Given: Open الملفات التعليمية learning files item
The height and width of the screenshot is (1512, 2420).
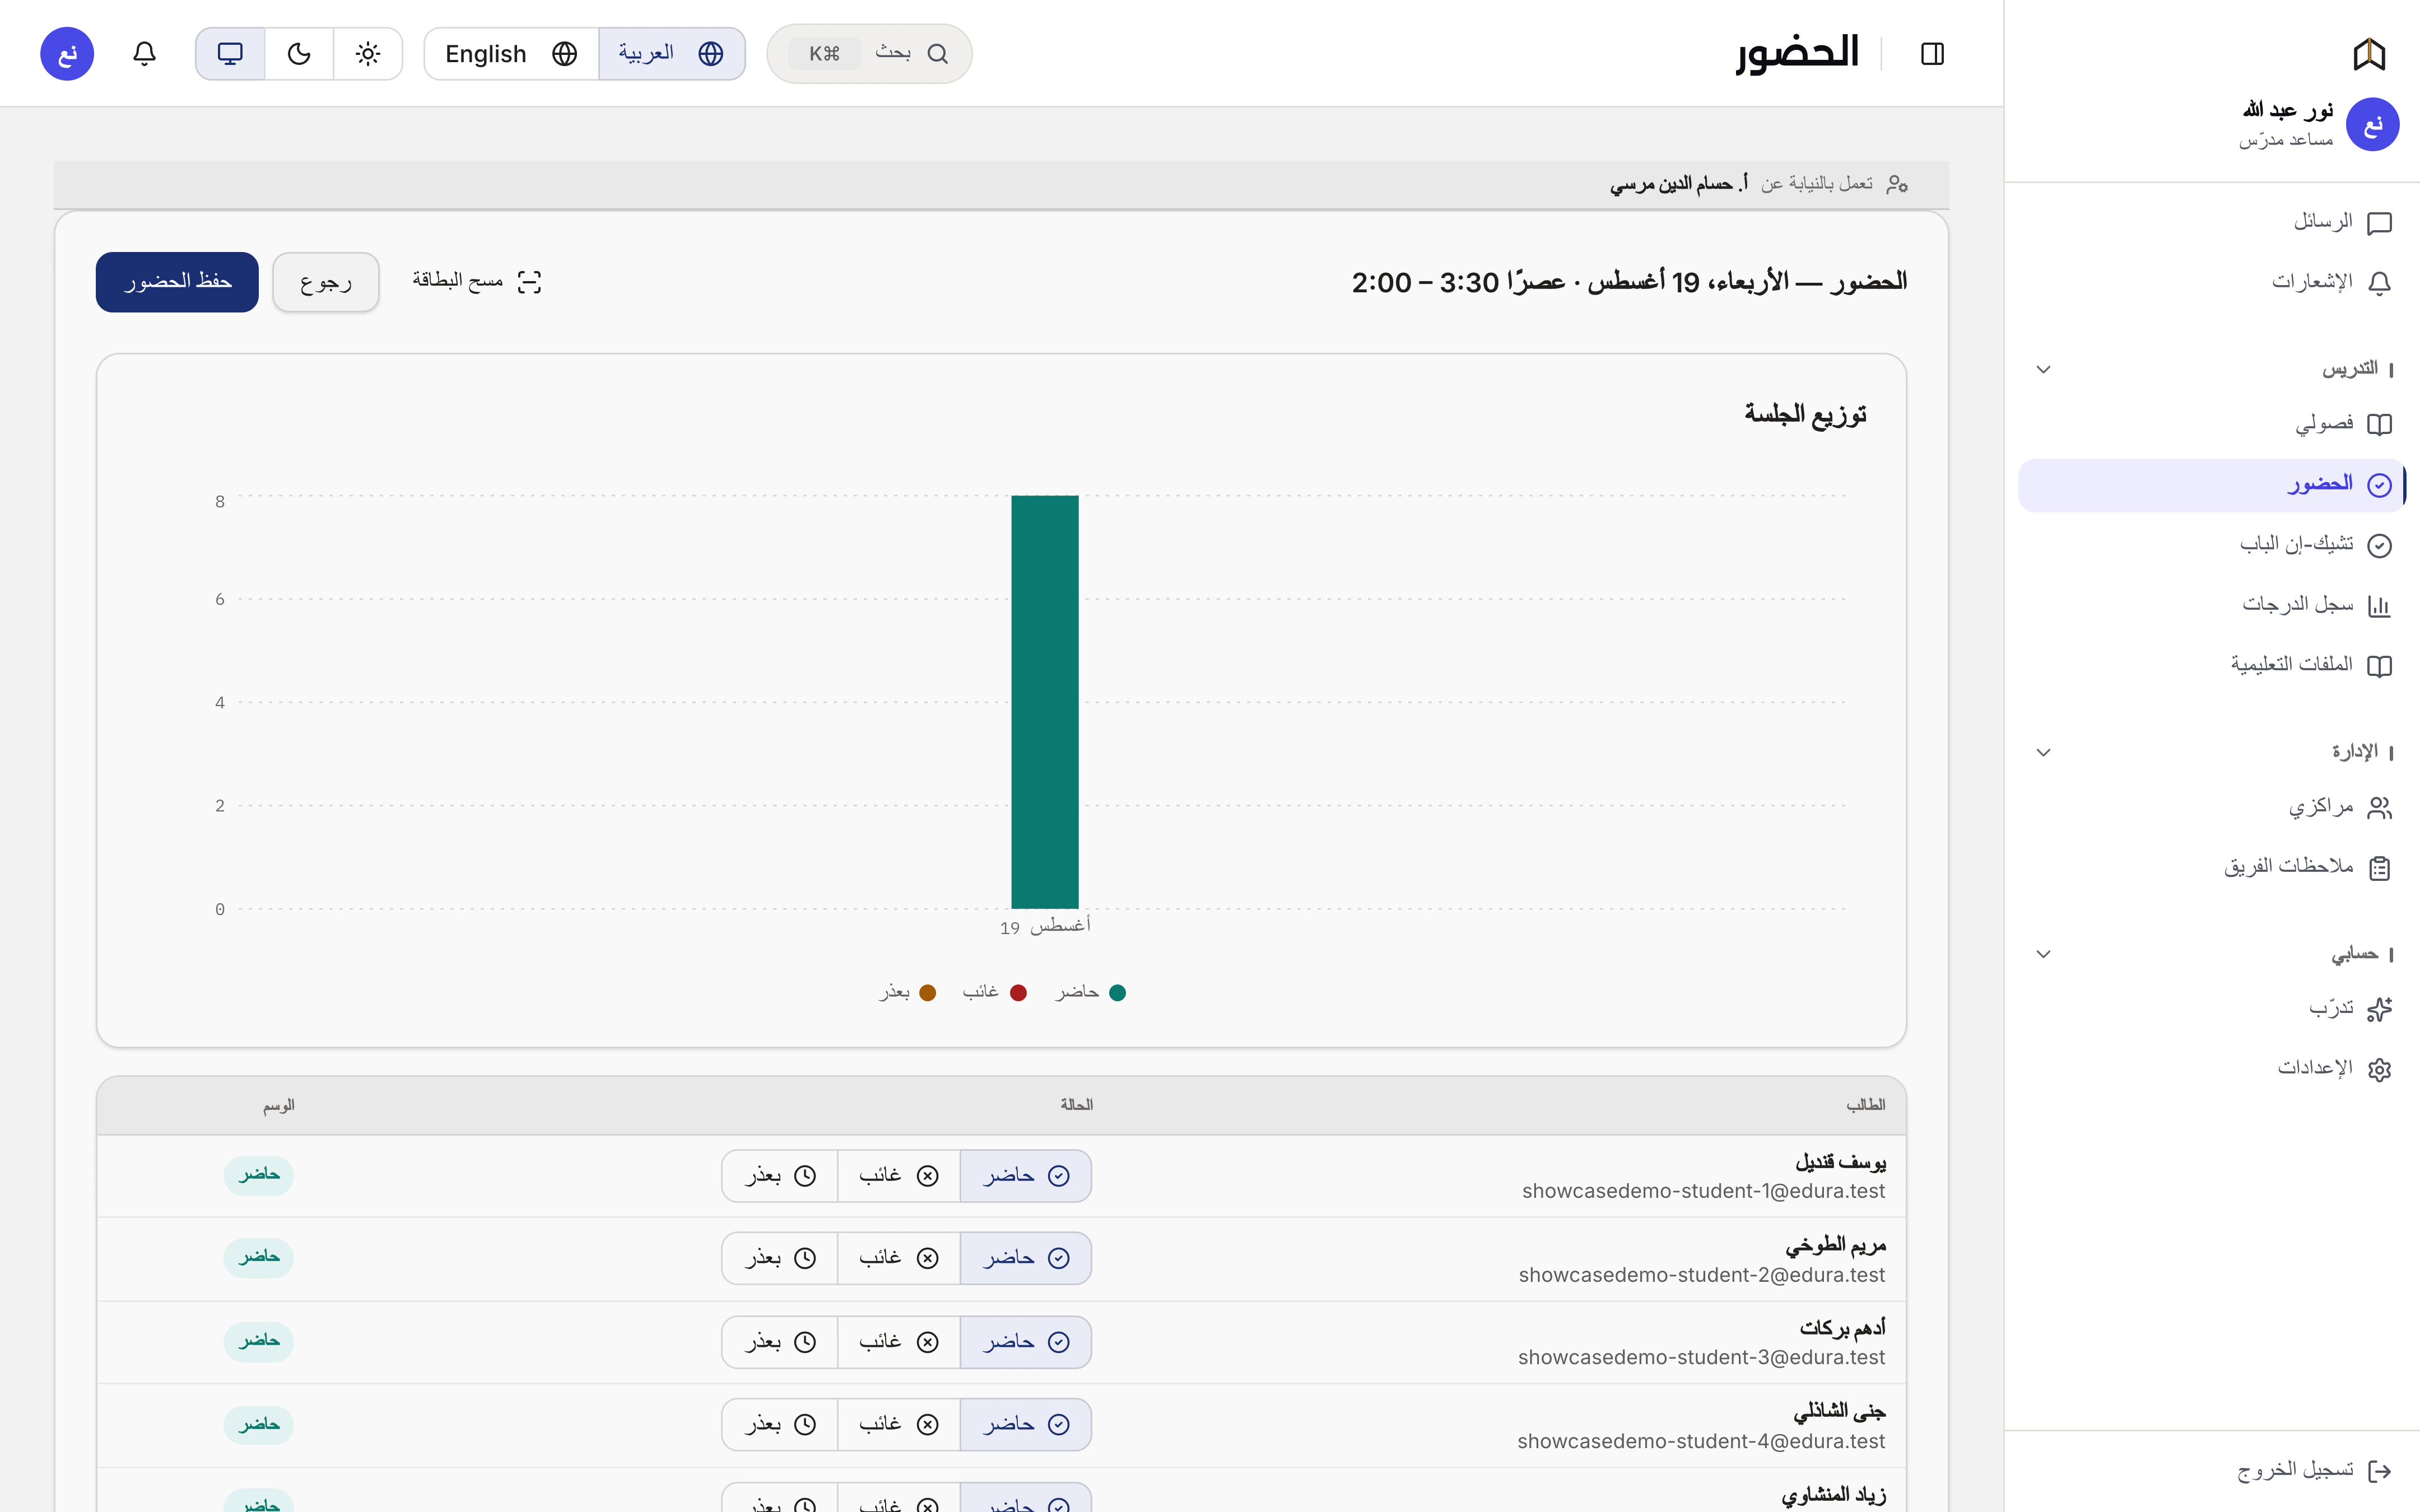Looking at the screenshot, I should point(2211,665).
